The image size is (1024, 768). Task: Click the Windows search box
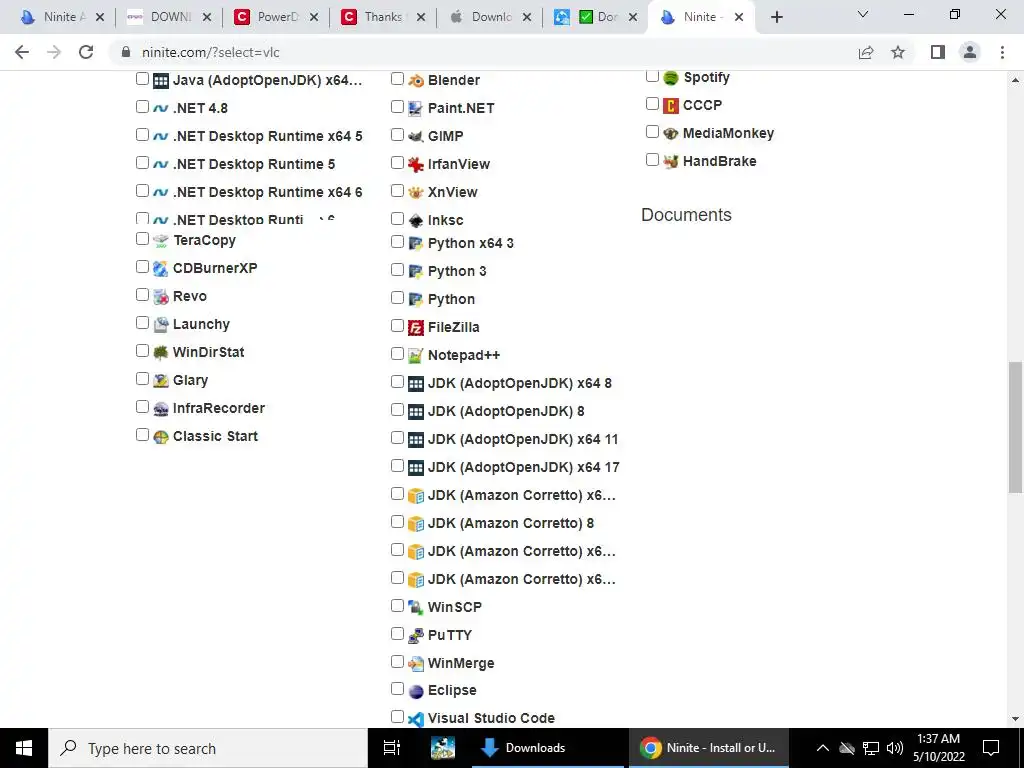(x=208, y=748)
